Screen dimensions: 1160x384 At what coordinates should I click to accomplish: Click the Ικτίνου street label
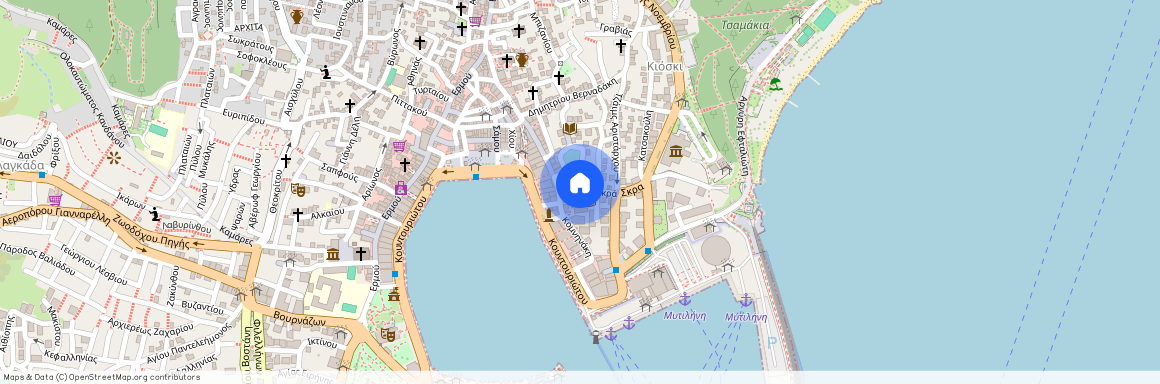323,342
